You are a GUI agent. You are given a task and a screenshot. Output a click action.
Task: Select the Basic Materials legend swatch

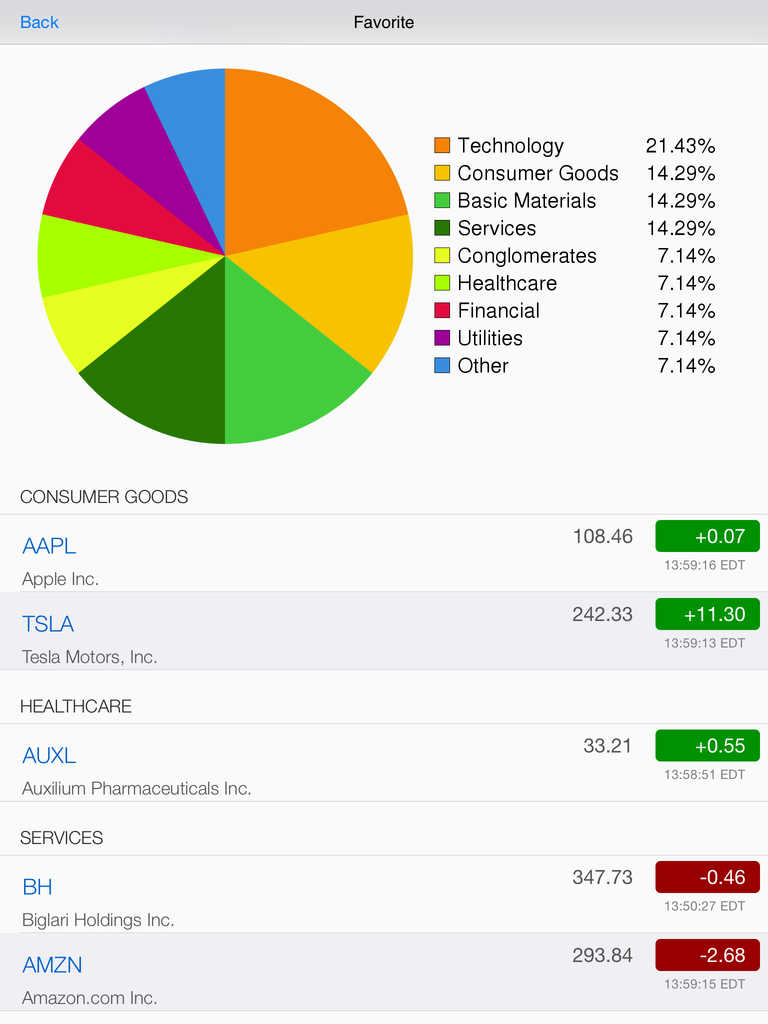pyautogui.click(x=442, y=201)
